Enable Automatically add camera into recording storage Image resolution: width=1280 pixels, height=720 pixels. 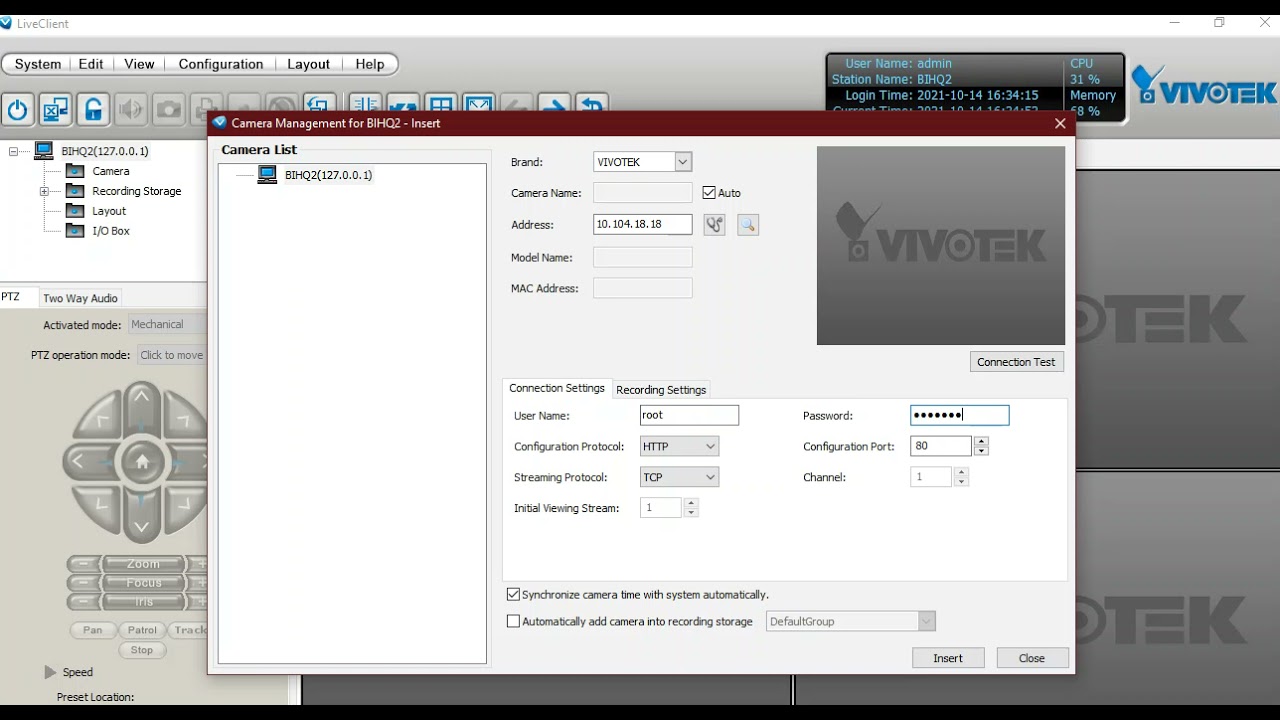click(514, 621)
